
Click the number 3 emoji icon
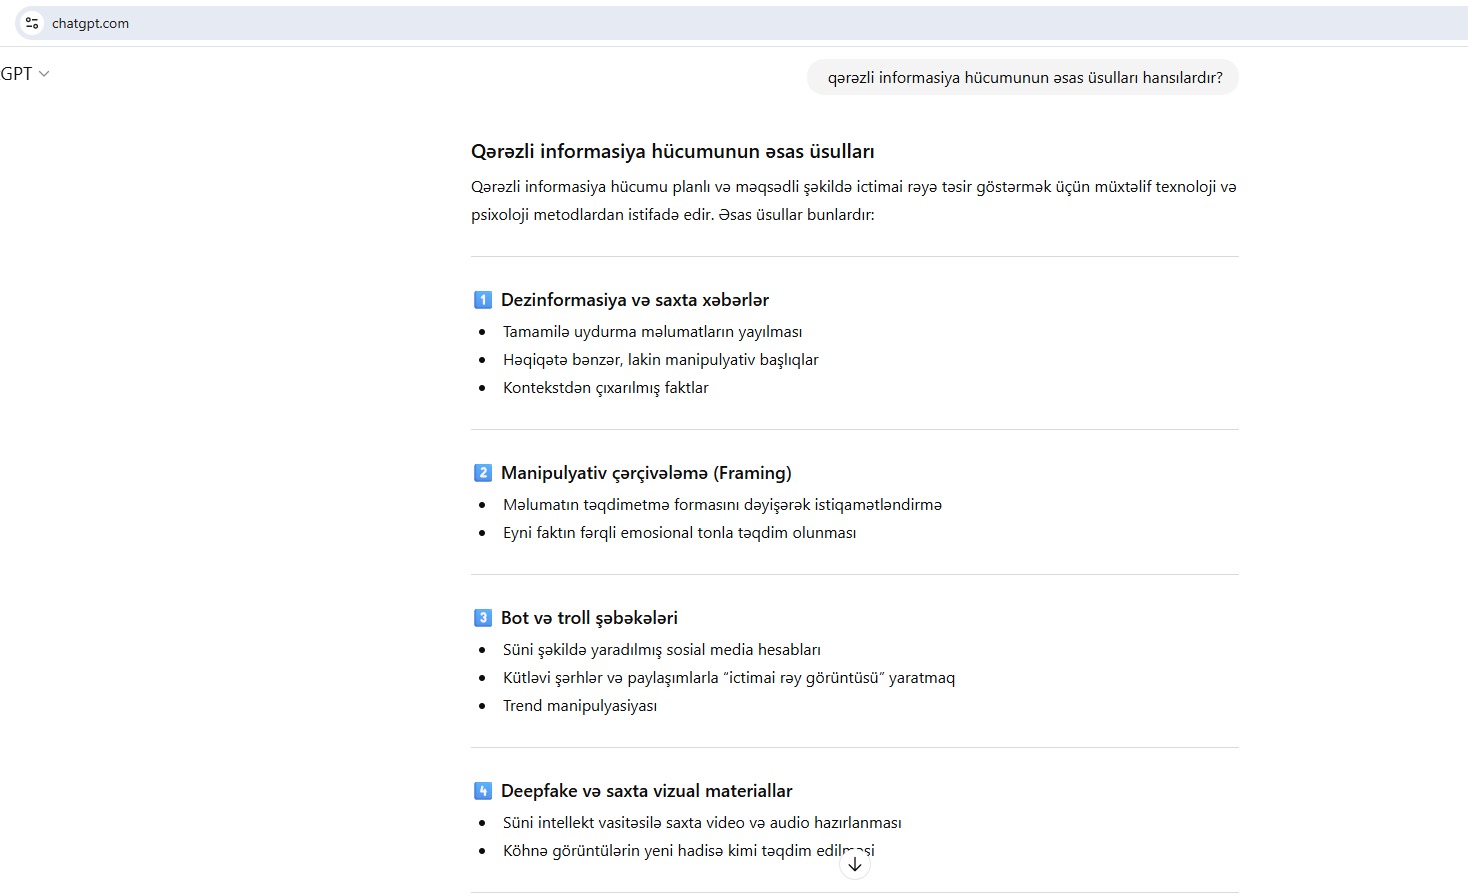tap(483, 618)
